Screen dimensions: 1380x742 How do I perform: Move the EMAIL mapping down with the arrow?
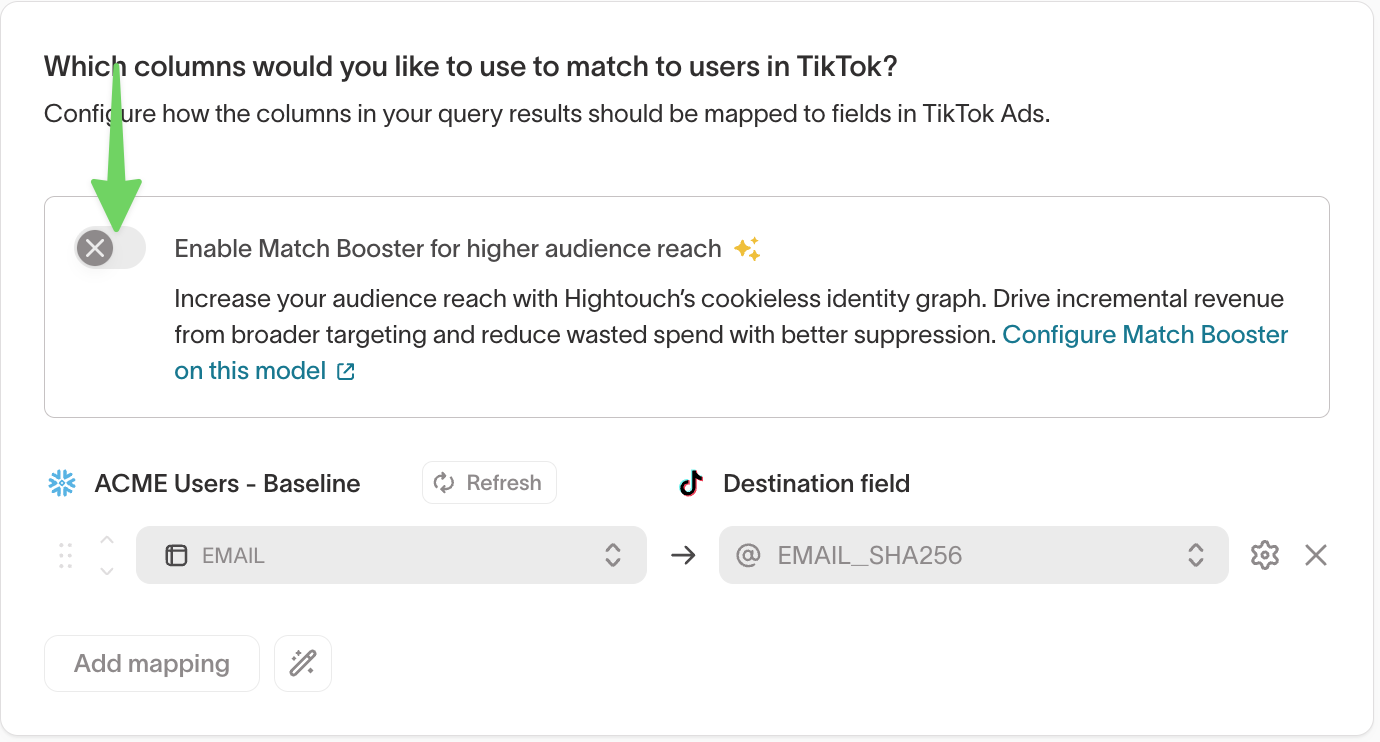click(107, 571)
